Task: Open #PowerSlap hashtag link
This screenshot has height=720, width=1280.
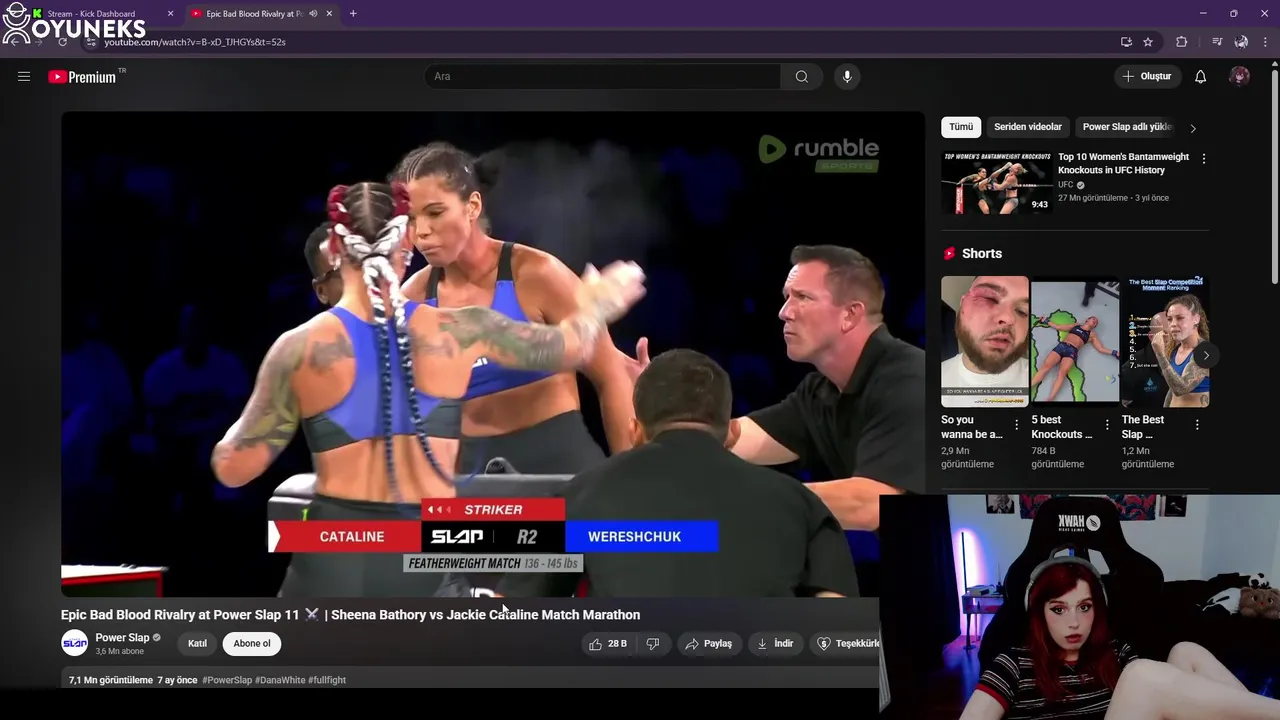Action: [x=227, y=680]
